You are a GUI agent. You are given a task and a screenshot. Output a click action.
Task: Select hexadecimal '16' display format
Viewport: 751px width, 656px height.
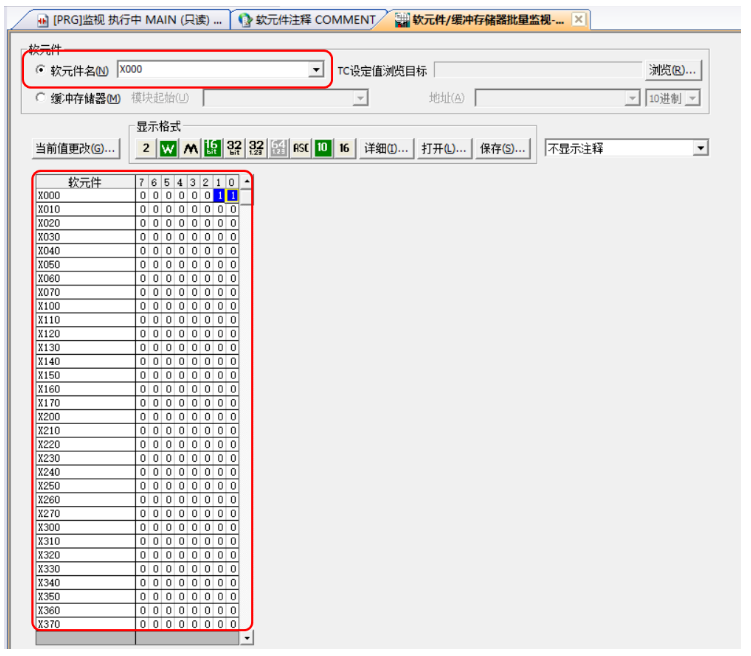(344, 148)
